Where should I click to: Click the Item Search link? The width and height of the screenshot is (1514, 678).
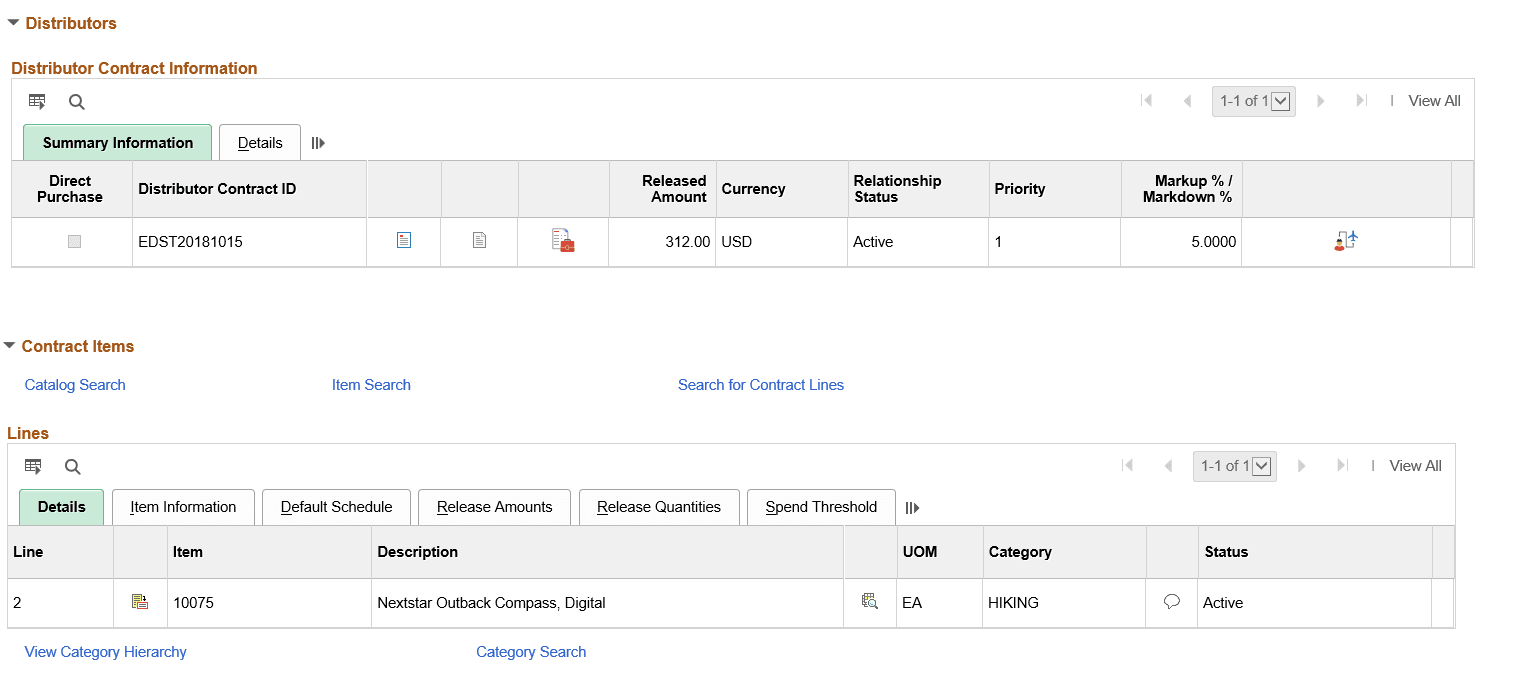coord(371,384)
